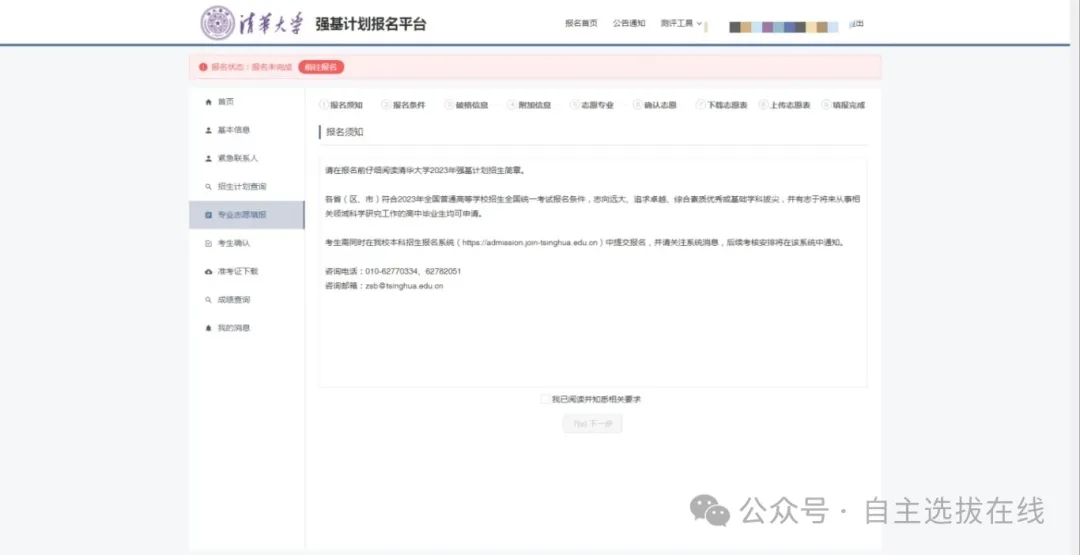Check the 我已阅读并知悉相关要求 checkbox
Screen dimensions: 1080x555
tap(545, 399)
